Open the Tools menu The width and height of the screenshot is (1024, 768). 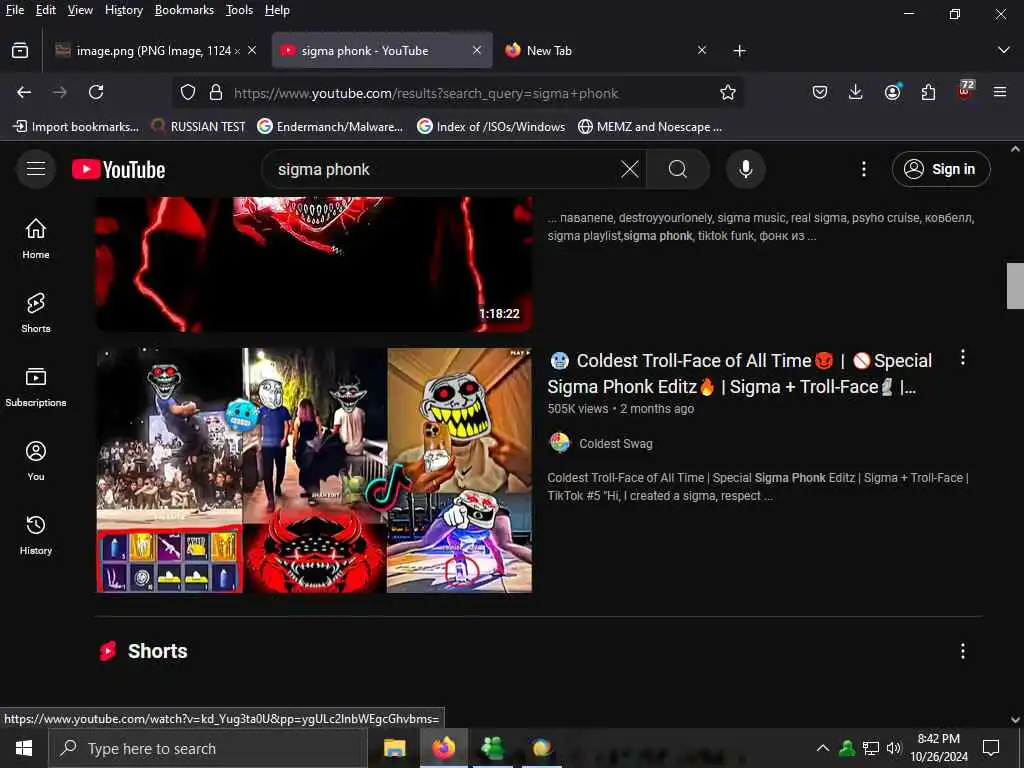pos(239,10)
